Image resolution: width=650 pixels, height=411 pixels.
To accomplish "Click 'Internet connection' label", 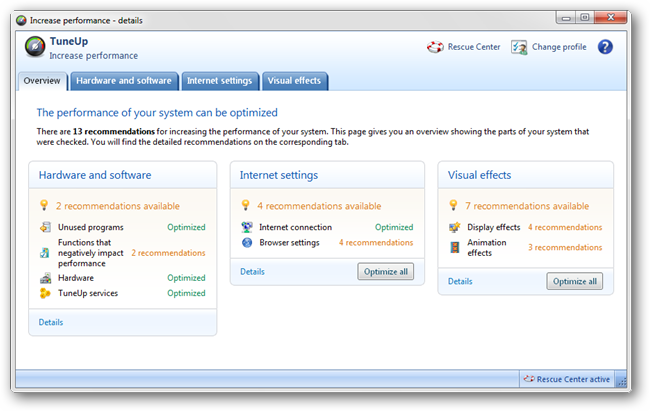I will tap(296, 227).
